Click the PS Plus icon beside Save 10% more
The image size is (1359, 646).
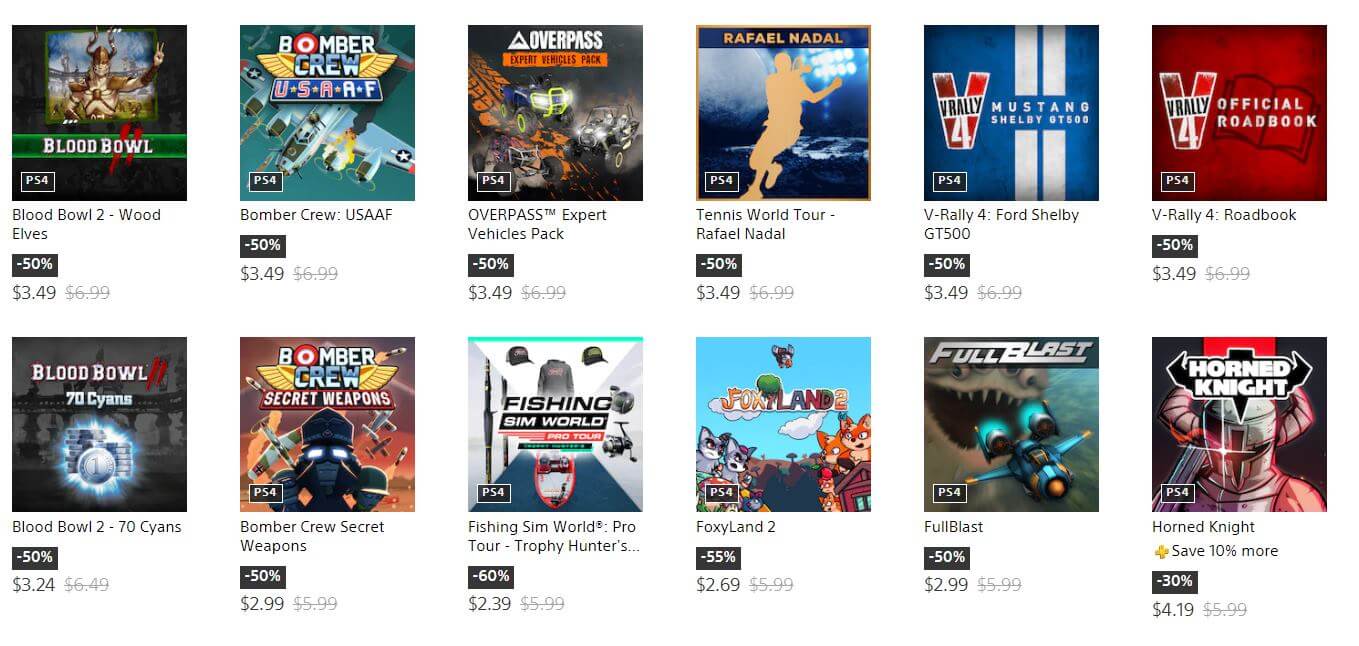[1160, 552]
